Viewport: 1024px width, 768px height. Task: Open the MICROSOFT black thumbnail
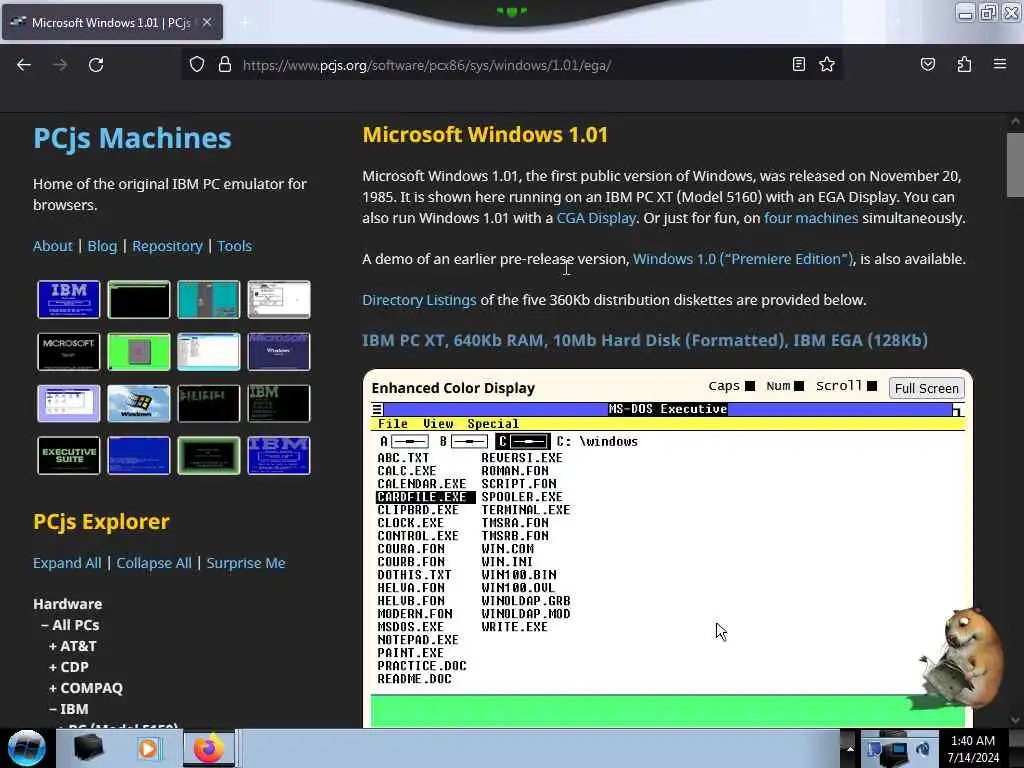(69, 351)
